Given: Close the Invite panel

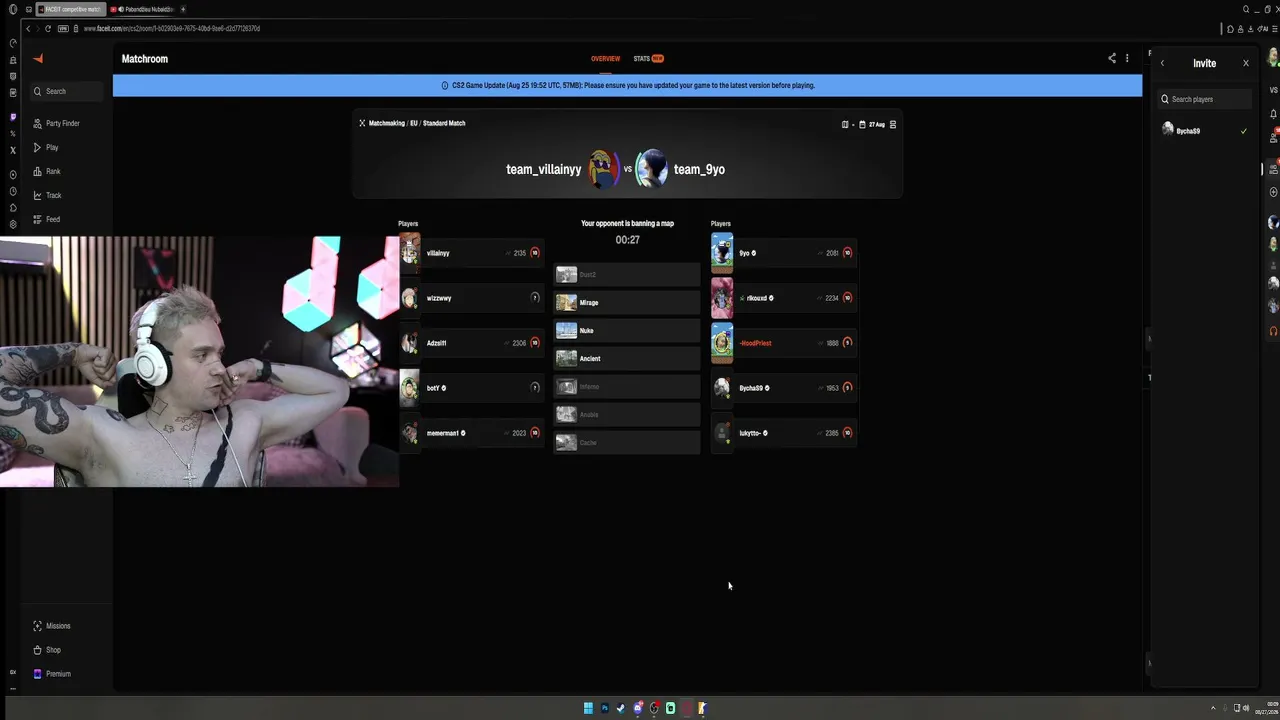Looking at the screenshot, I should tap(1246, 63).
